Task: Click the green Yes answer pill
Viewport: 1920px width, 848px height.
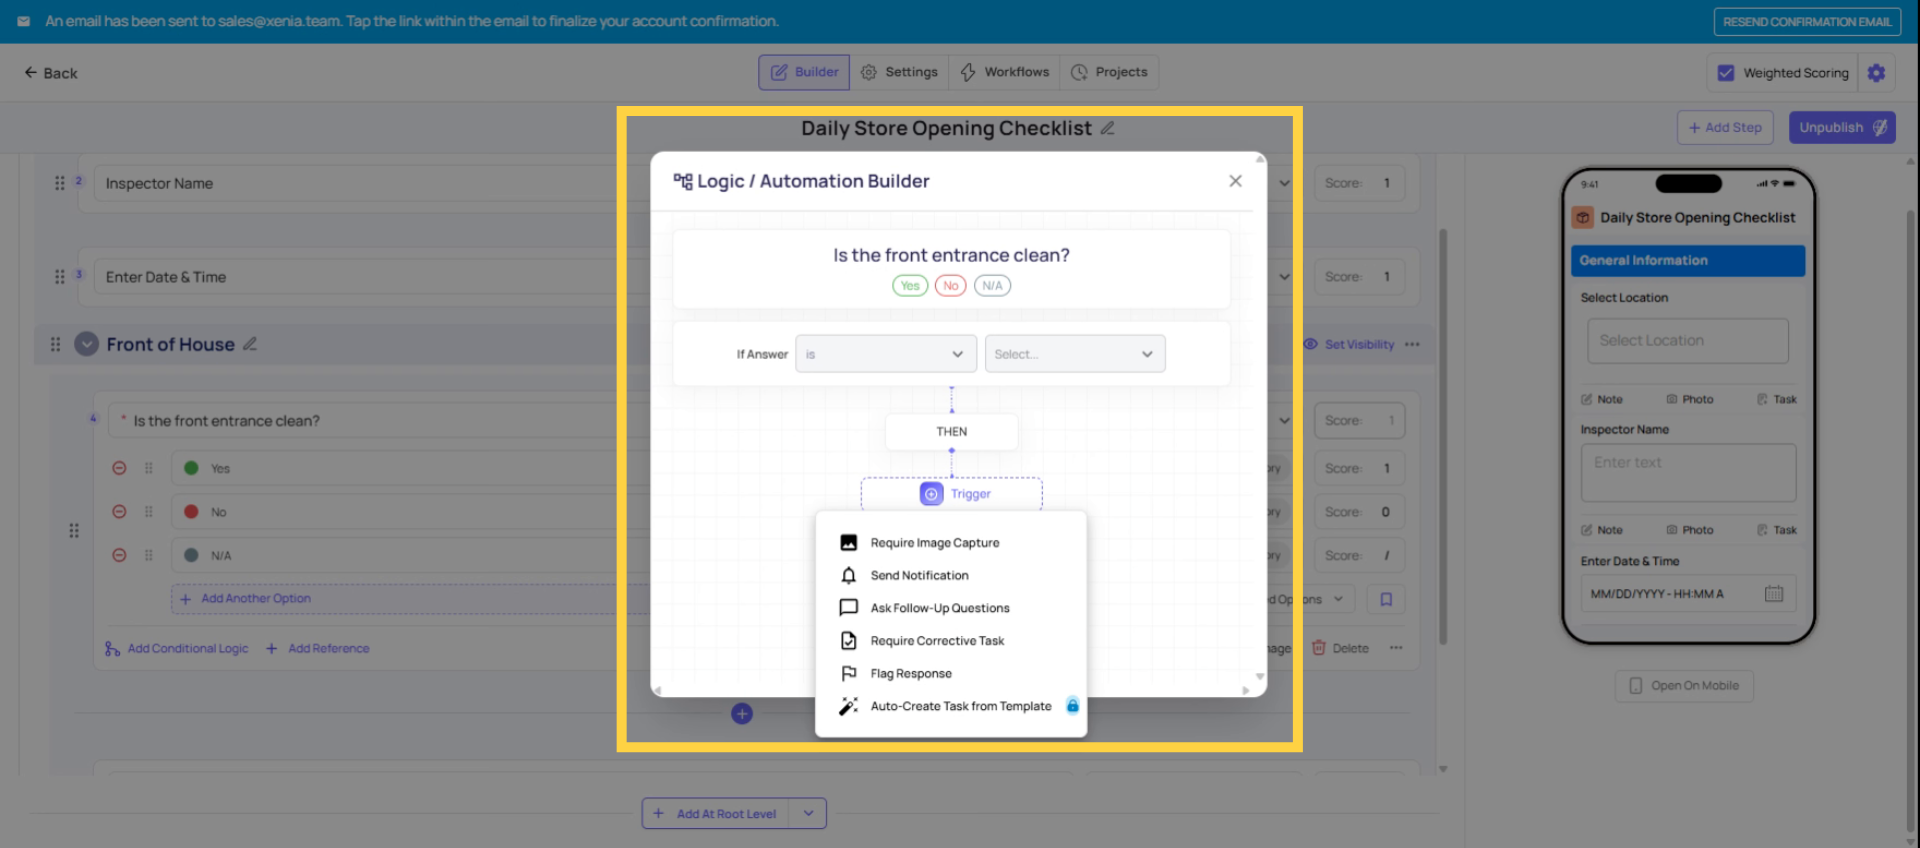Action: pos(910,286)
